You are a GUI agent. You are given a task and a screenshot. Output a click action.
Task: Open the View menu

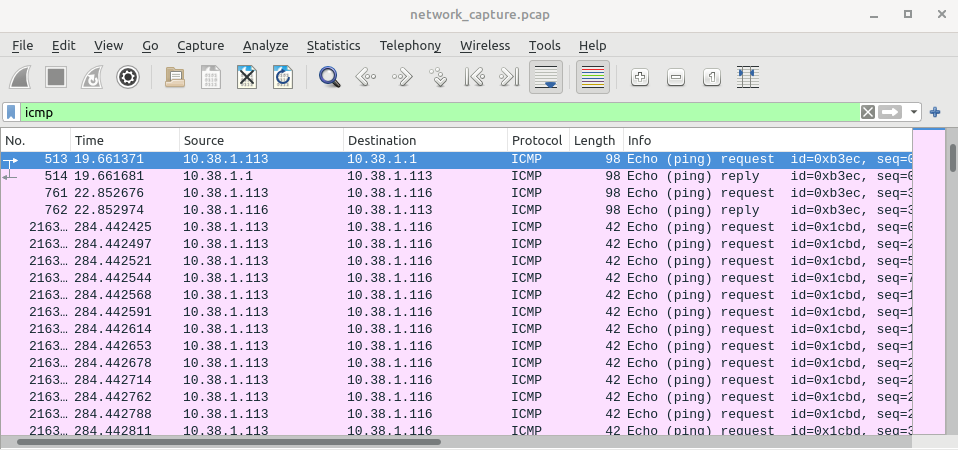(109, 46)
